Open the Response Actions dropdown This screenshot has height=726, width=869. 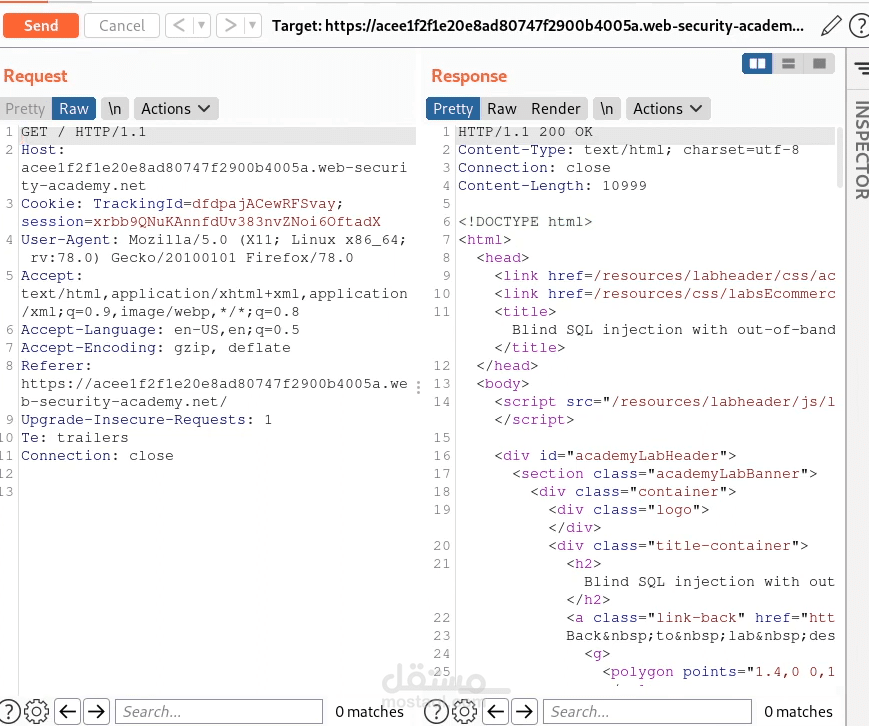pos(668,109)
